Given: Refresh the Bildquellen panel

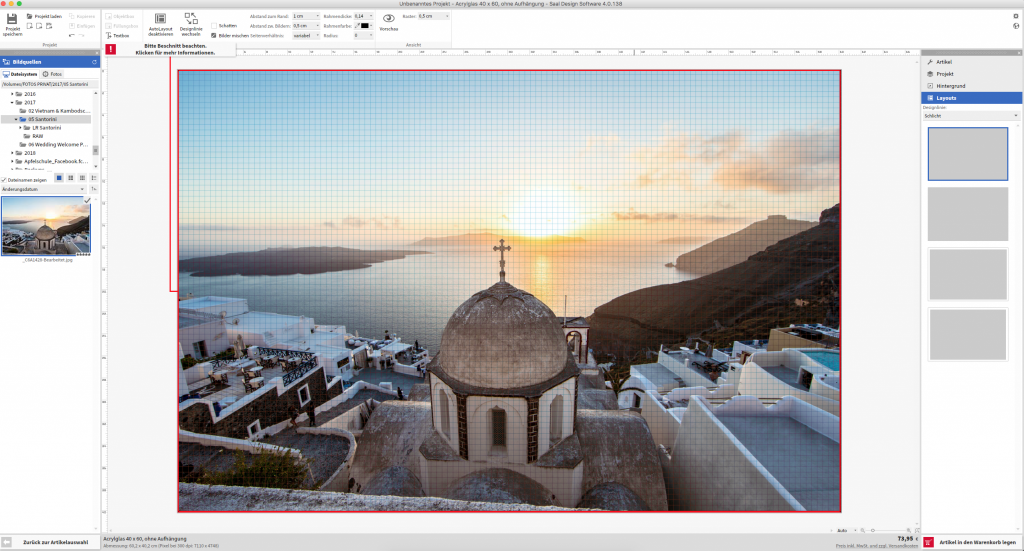Looking at the screenshot, I should click(x=95, y=62).
